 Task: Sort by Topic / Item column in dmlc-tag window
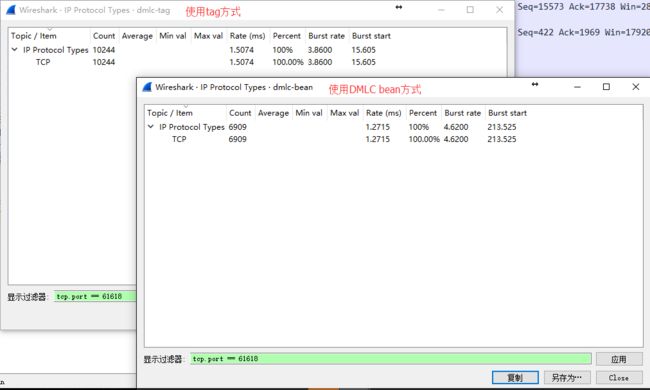tap(49, 36)
